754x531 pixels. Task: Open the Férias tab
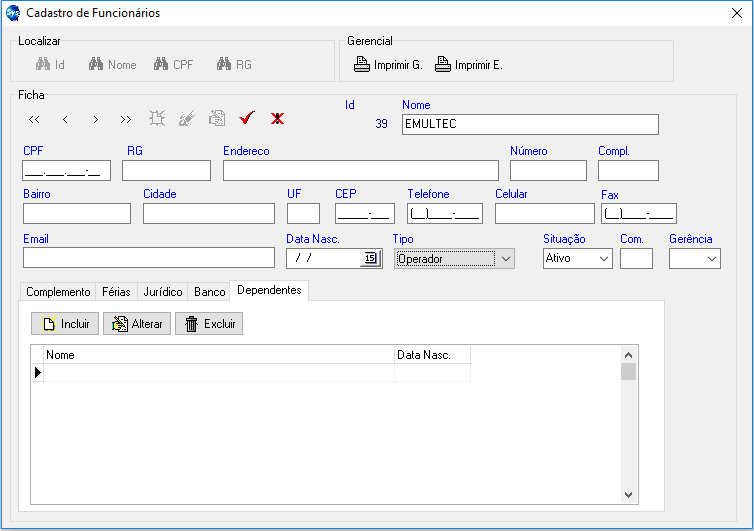(116, 292)
